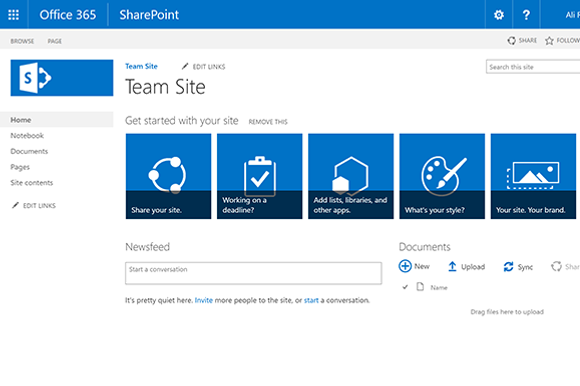
Task: Click the Documents web part heading
Action: 425,247
